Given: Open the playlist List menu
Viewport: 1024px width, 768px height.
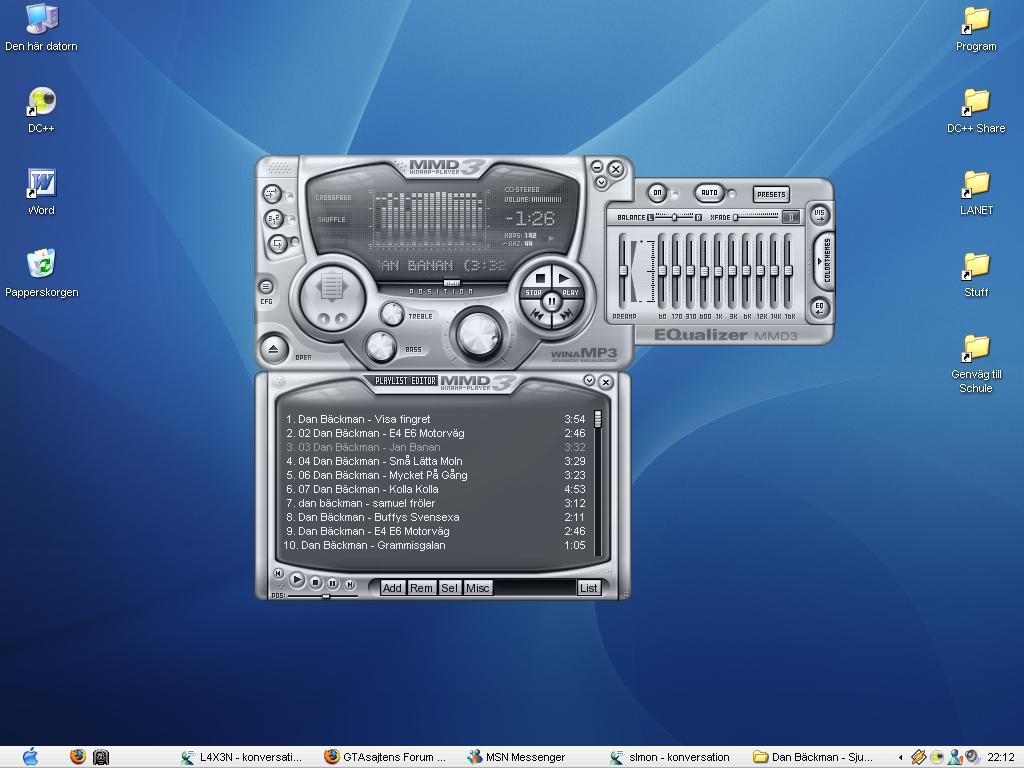Looking at the screenshot, I should pyautogui.click(x=588, y=588).
